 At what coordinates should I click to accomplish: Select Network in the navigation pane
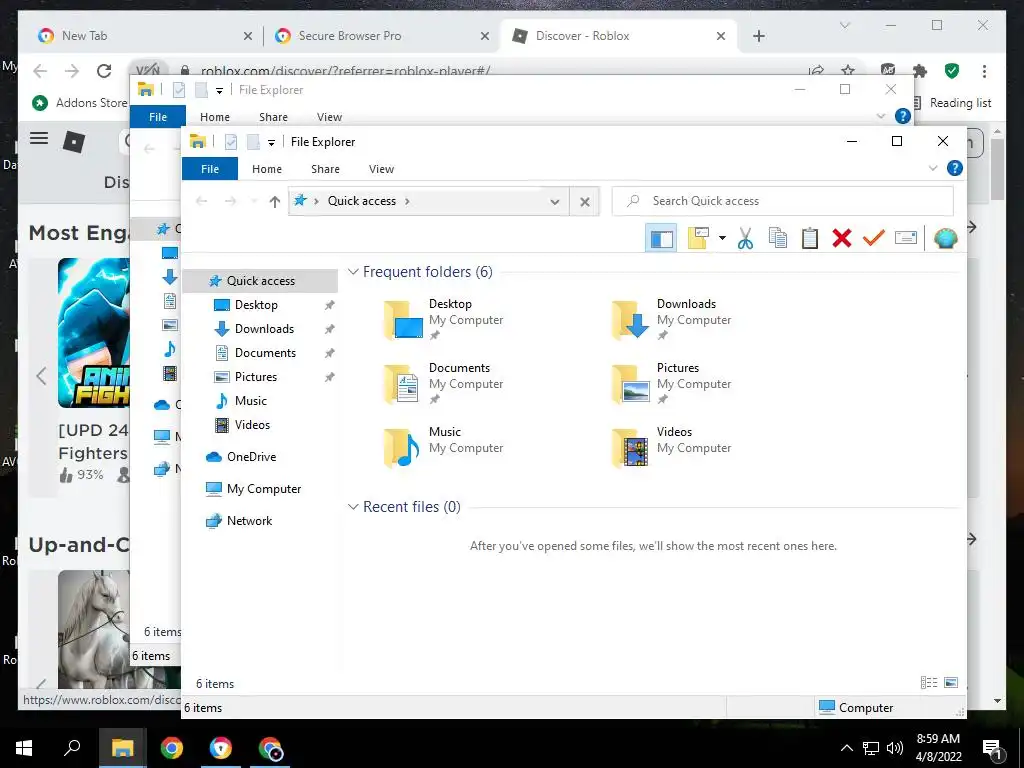click(249, 521)
